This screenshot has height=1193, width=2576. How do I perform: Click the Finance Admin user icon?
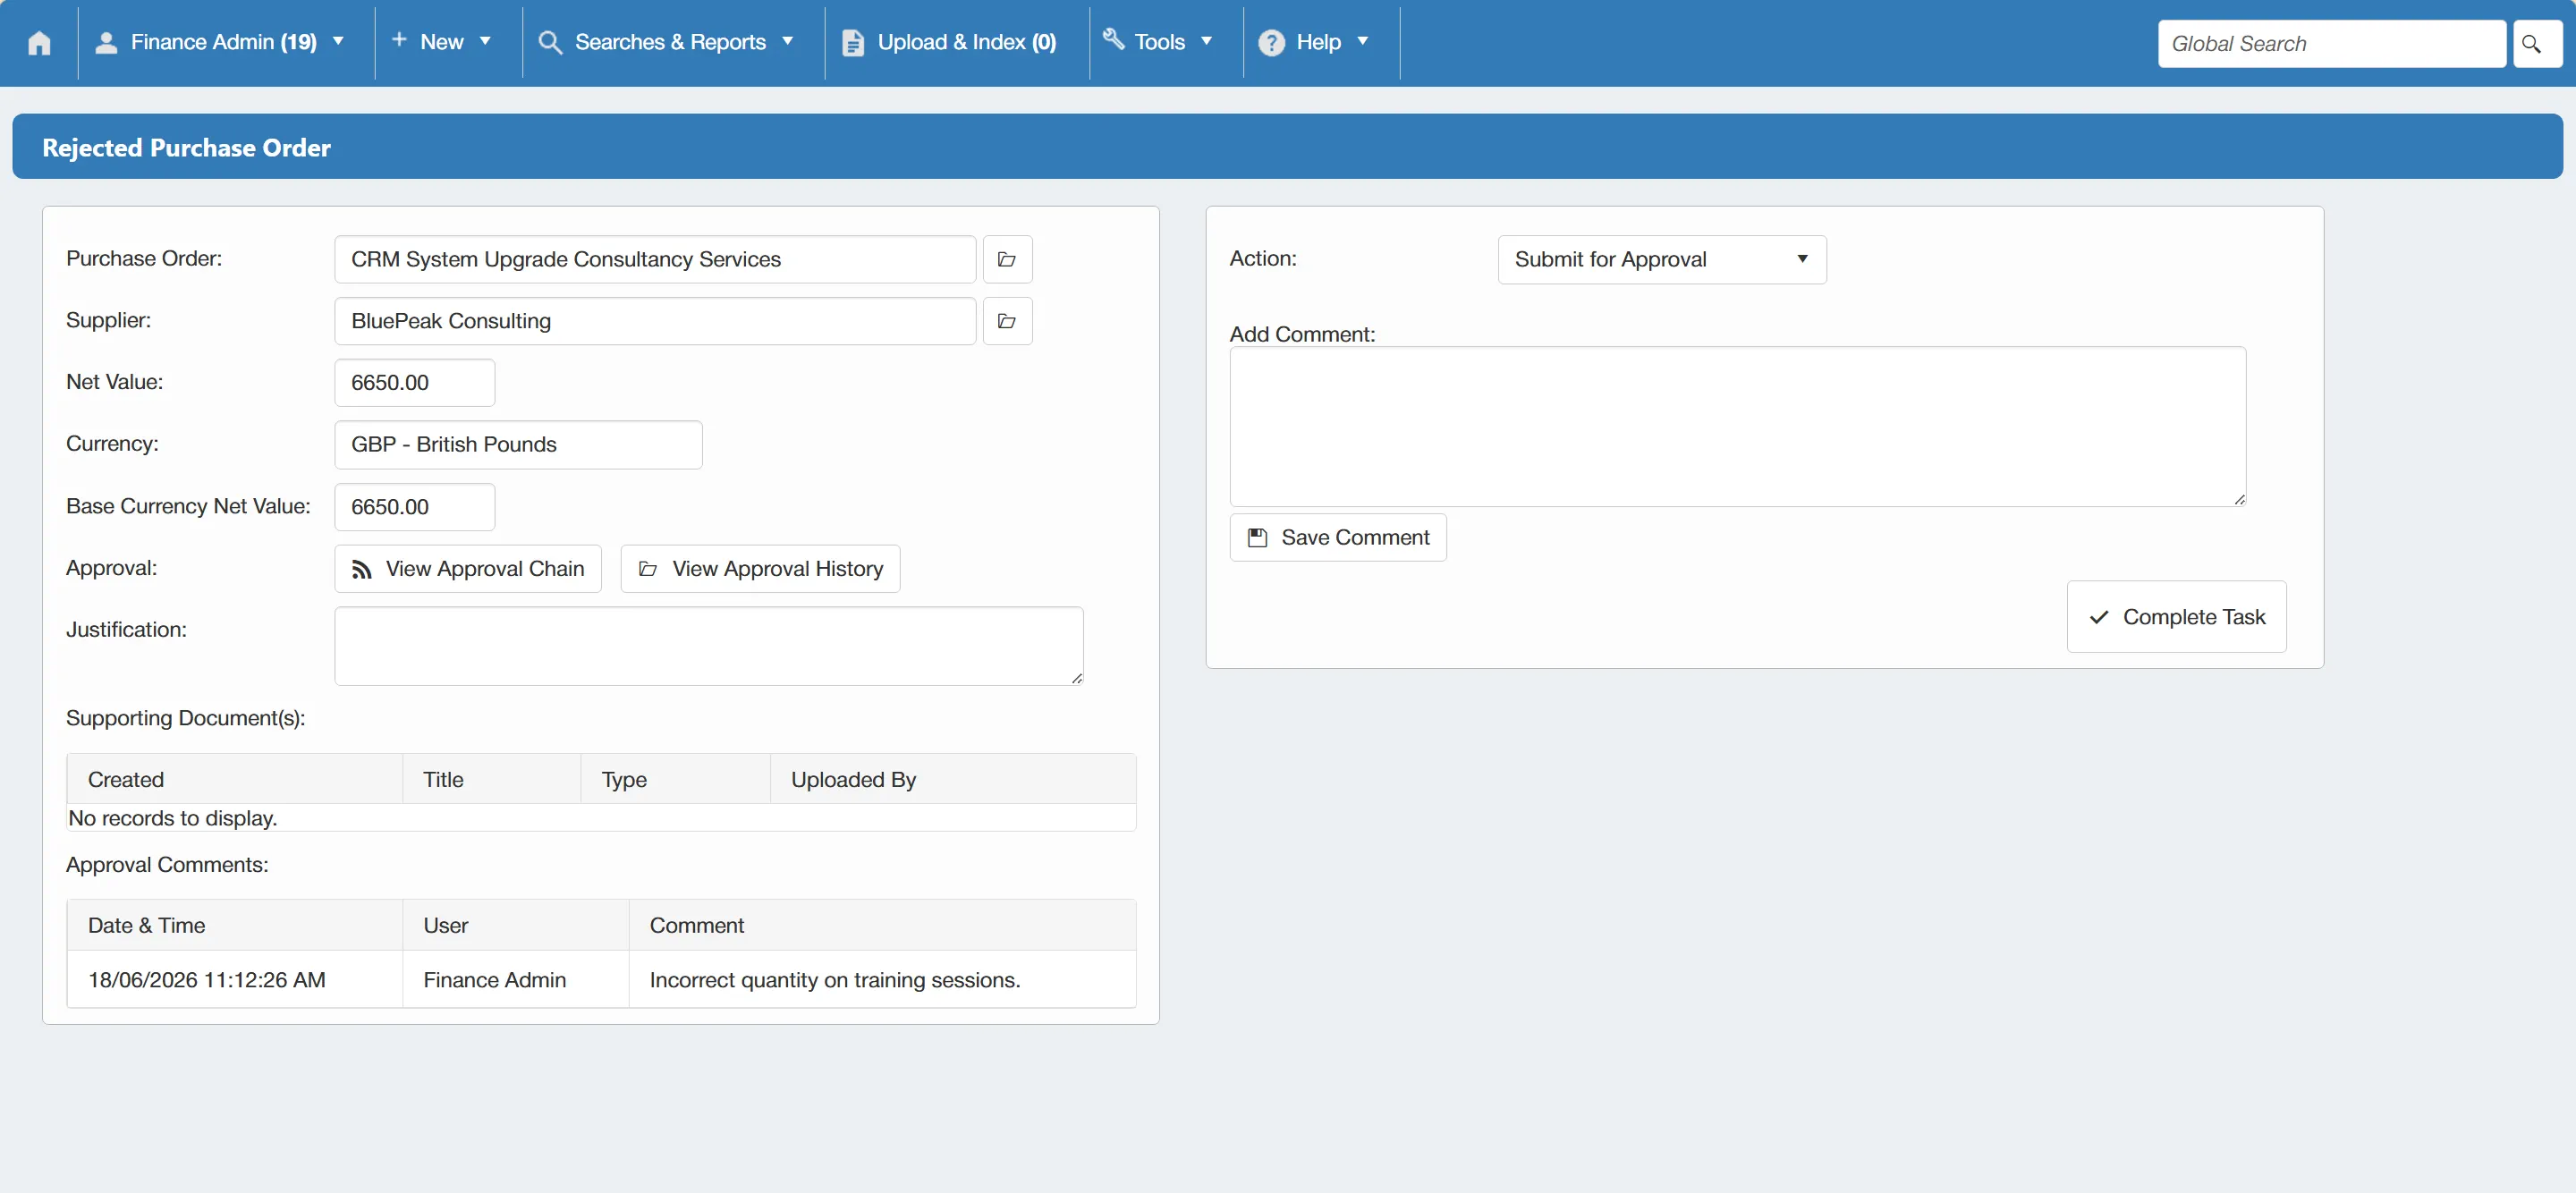pyautogui.click(x=106, y=42)
